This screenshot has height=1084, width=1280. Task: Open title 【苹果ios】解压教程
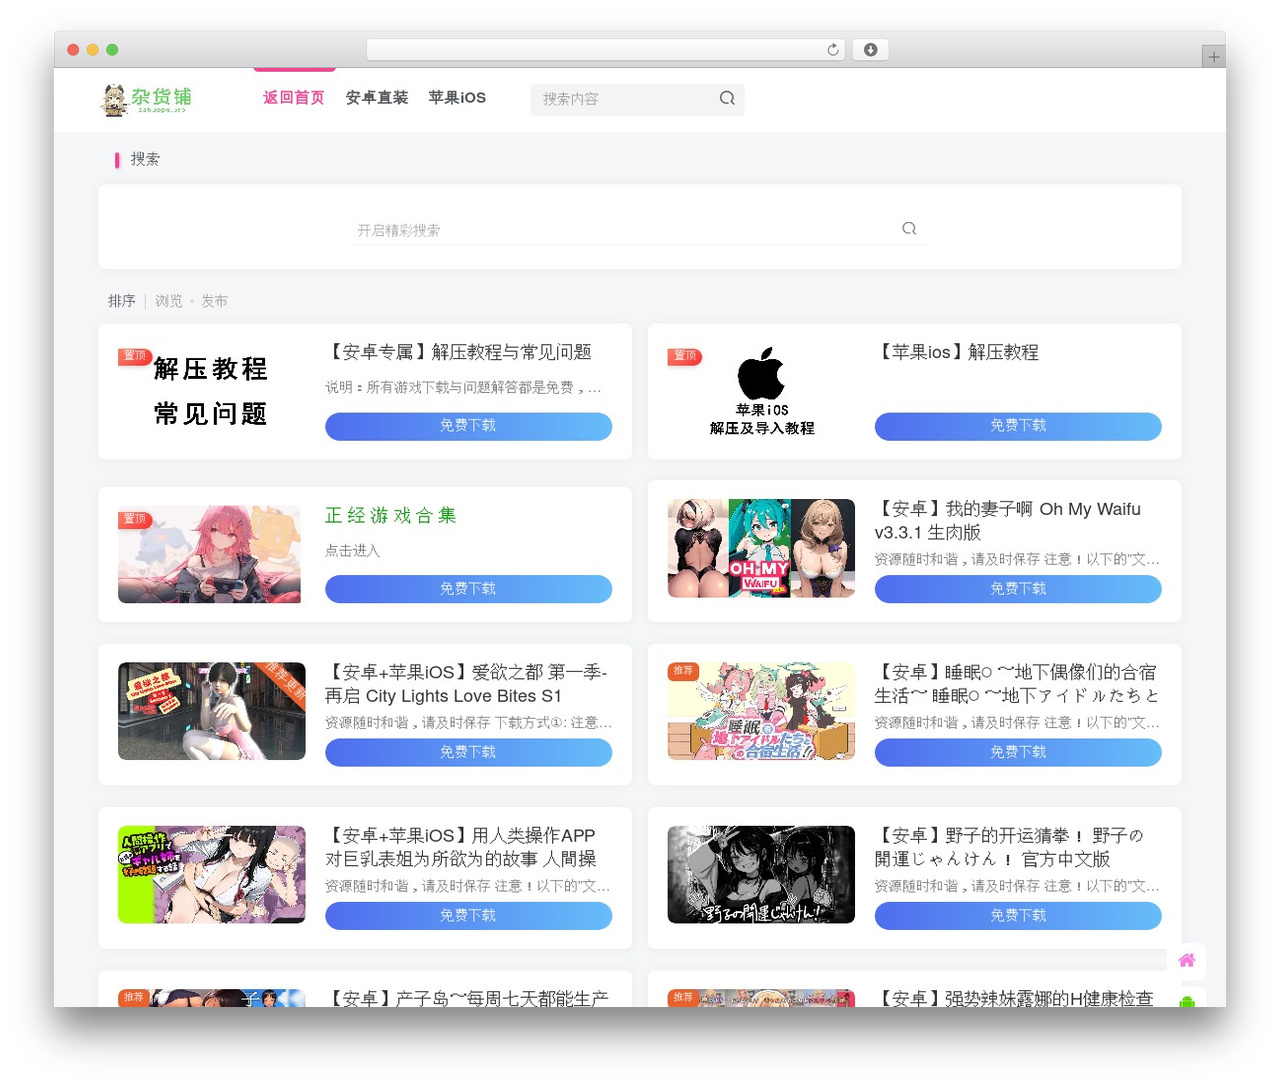[957, 352]
